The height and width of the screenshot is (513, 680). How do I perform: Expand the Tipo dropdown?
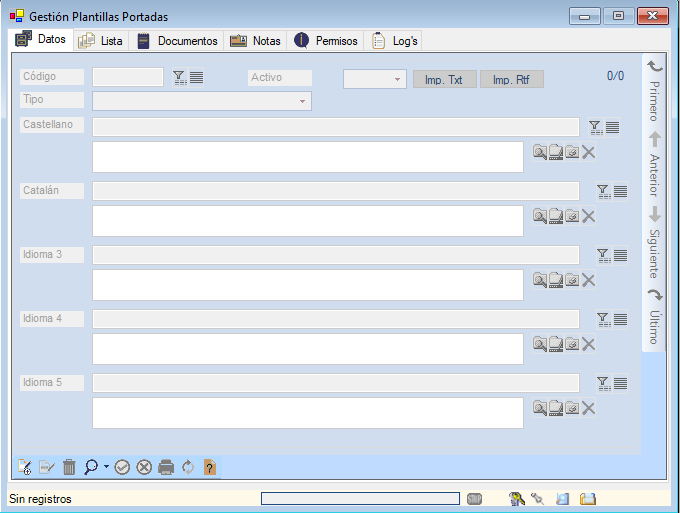[302, 101]
